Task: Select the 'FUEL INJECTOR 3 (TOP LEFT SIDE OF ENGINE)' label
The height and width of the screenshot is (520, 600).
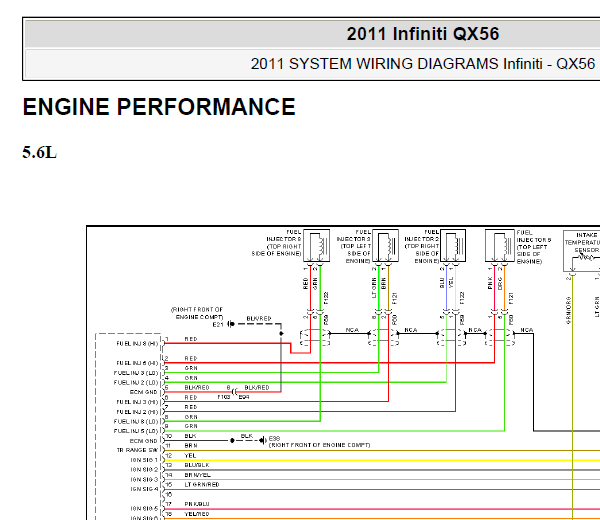Action: 354,246
